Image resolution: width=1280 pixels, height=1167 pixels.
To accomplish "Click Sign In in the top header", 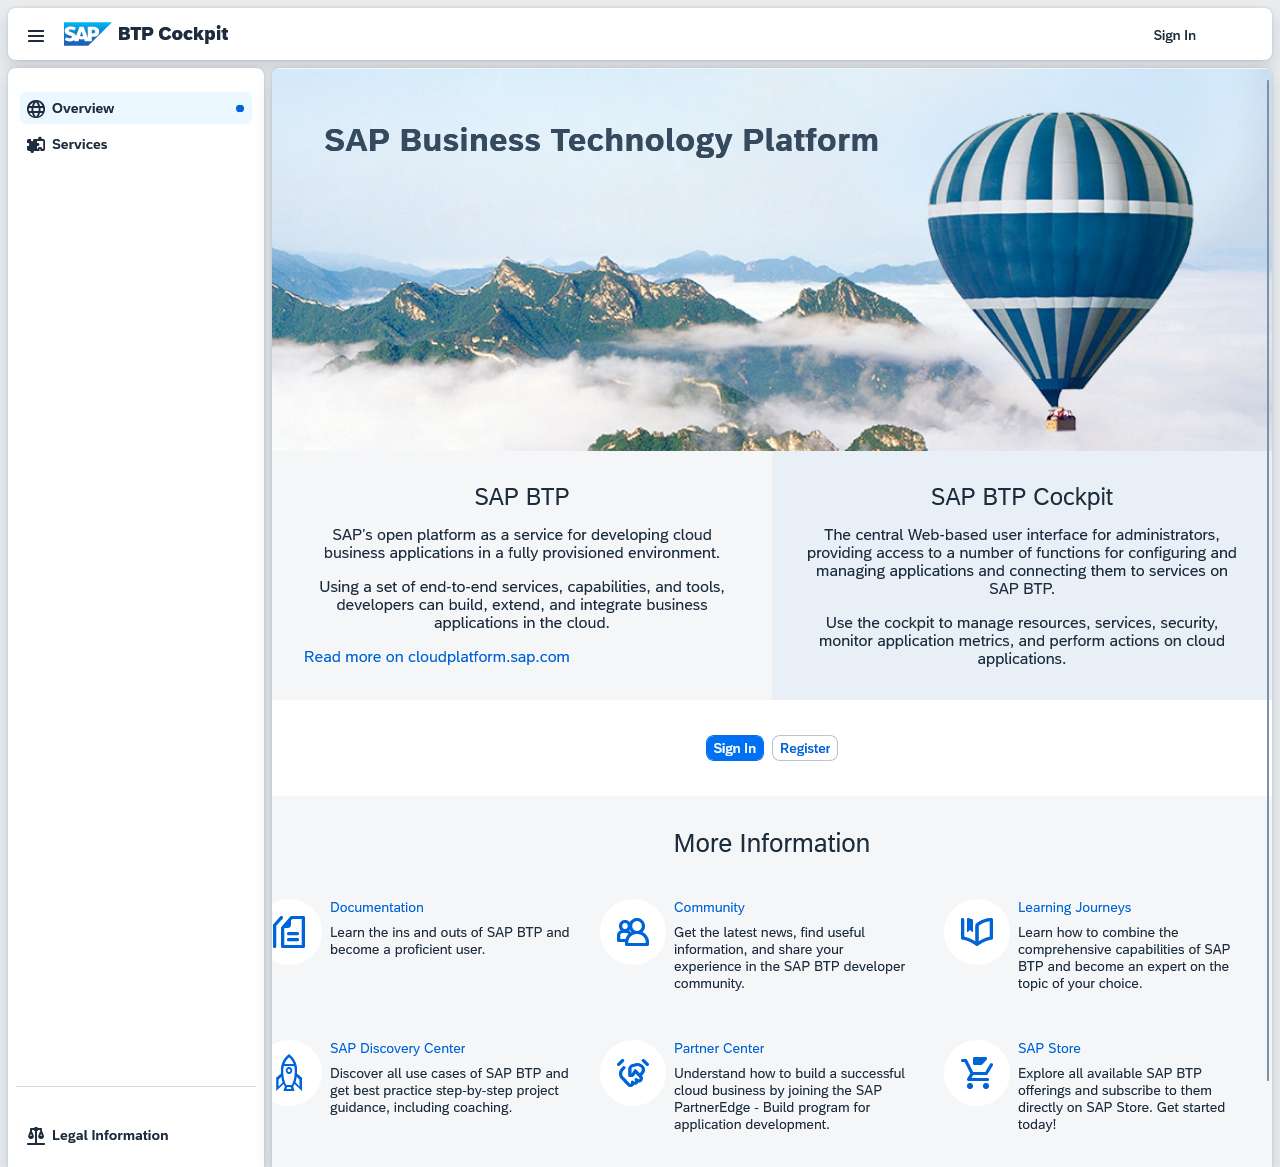I will tap(1174, 35).
